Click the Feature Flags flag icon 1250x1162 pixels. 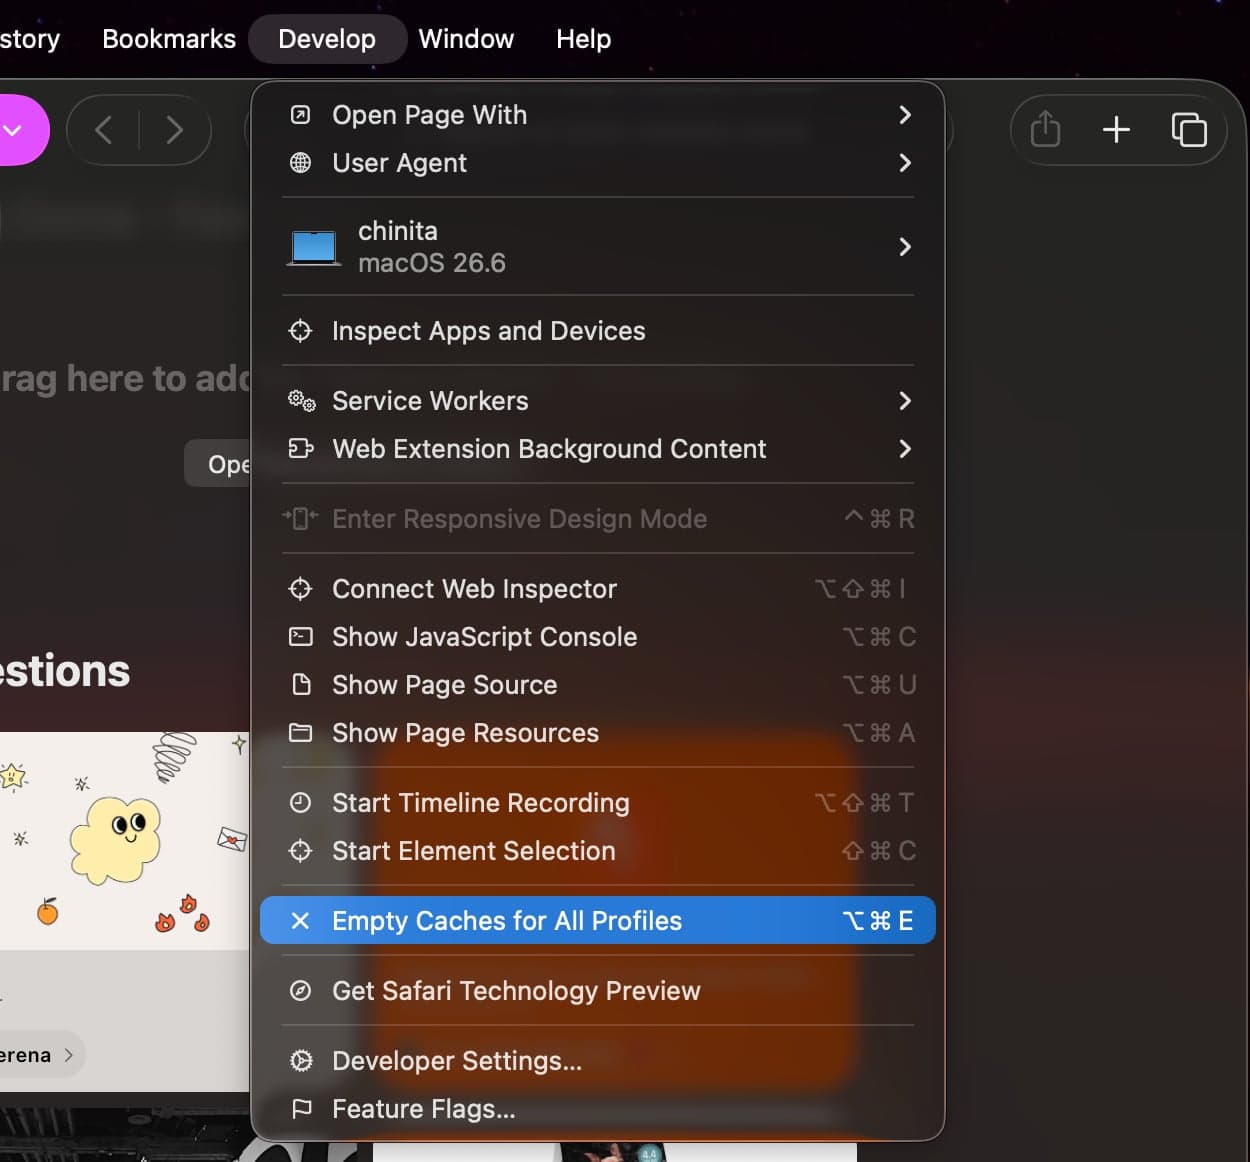click(300, 1109)
